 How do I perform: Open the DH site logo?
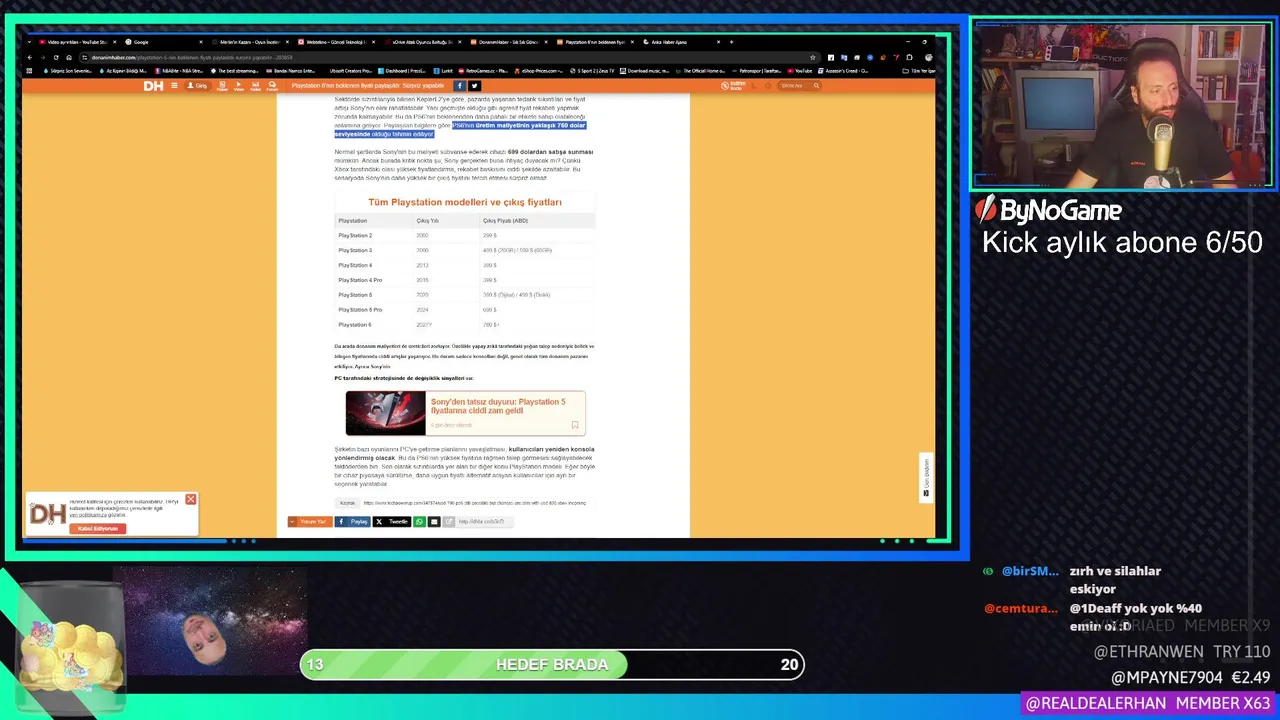pos(153,86)
